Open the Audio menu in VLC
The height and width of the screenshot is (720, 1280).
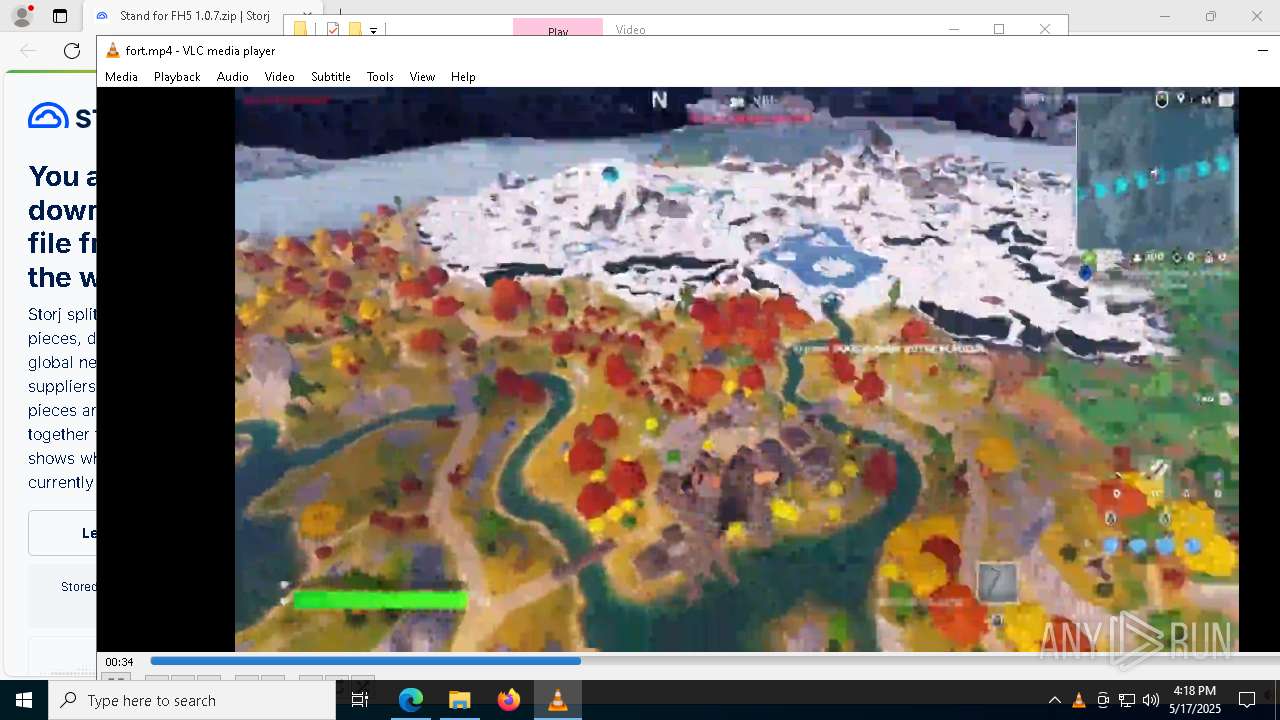[232, 77]
